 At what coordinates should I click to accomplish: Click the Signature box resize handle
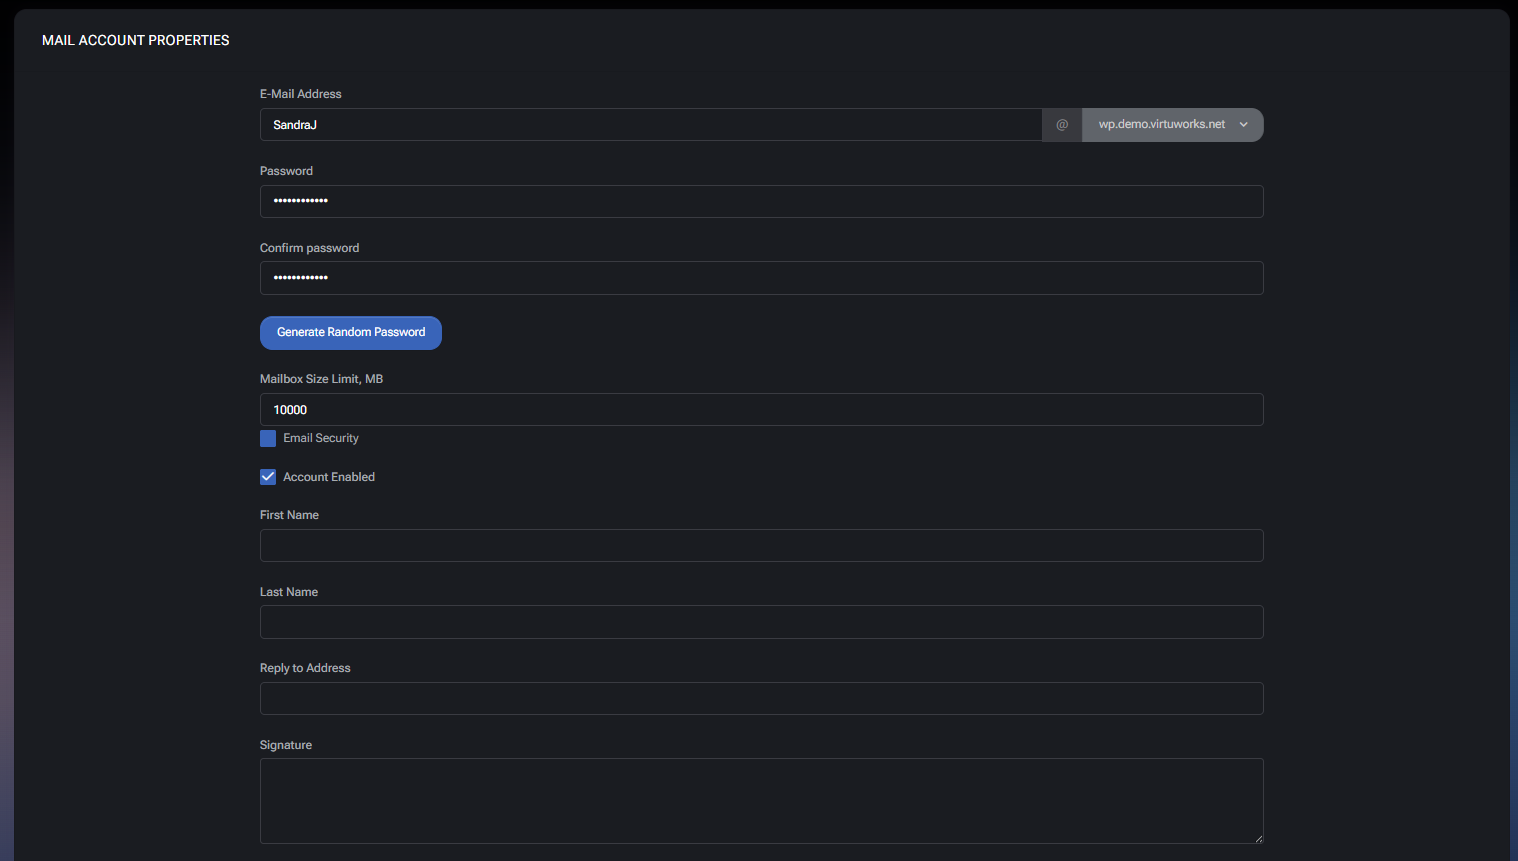pyautogui.click(x=1258, y=838)
